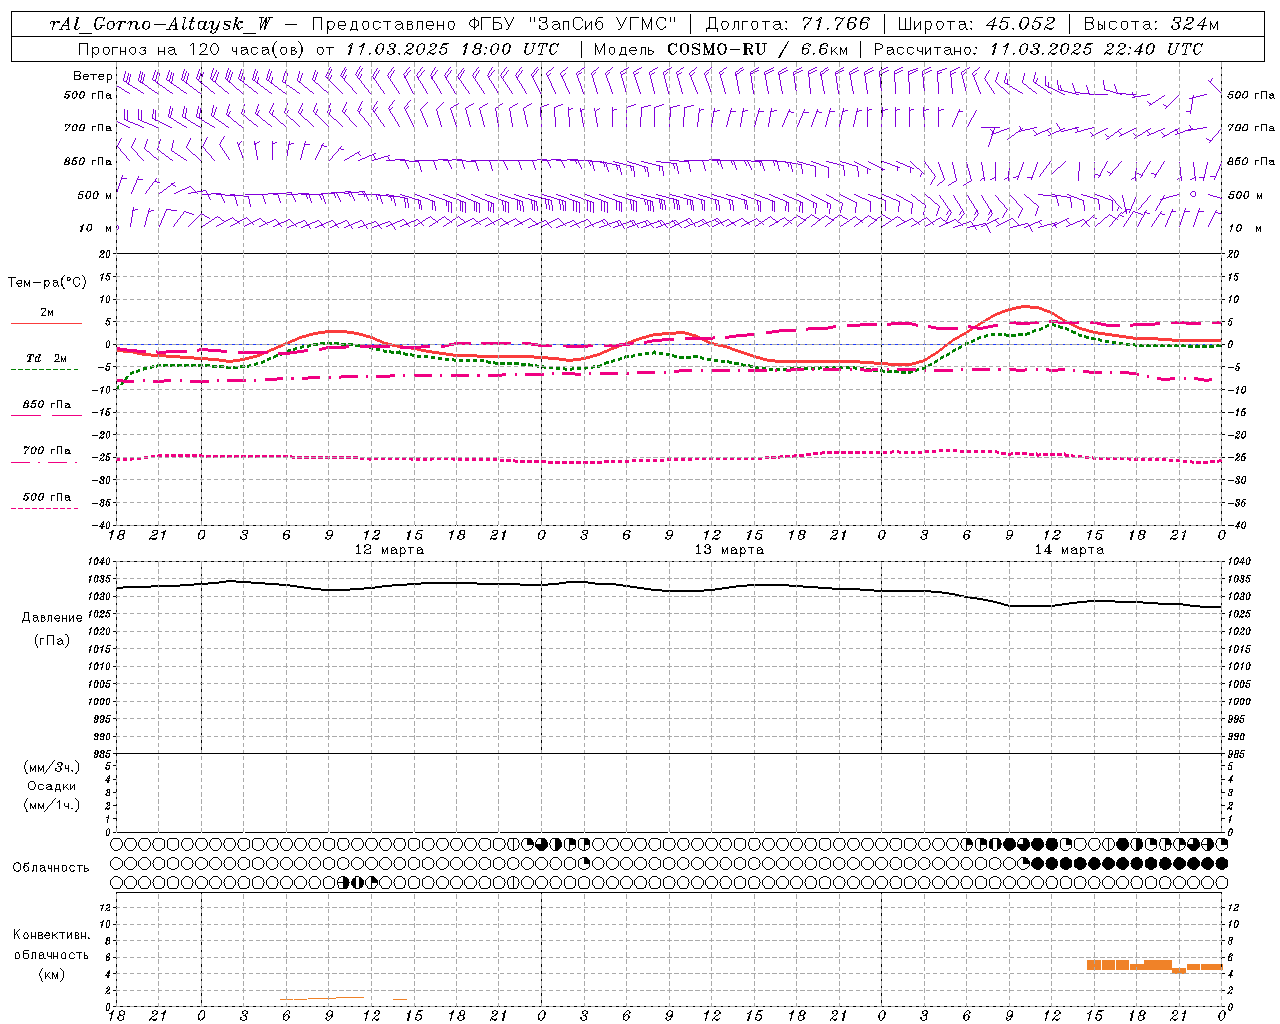Select the Широта: 45.052 value

click(976, 24)
